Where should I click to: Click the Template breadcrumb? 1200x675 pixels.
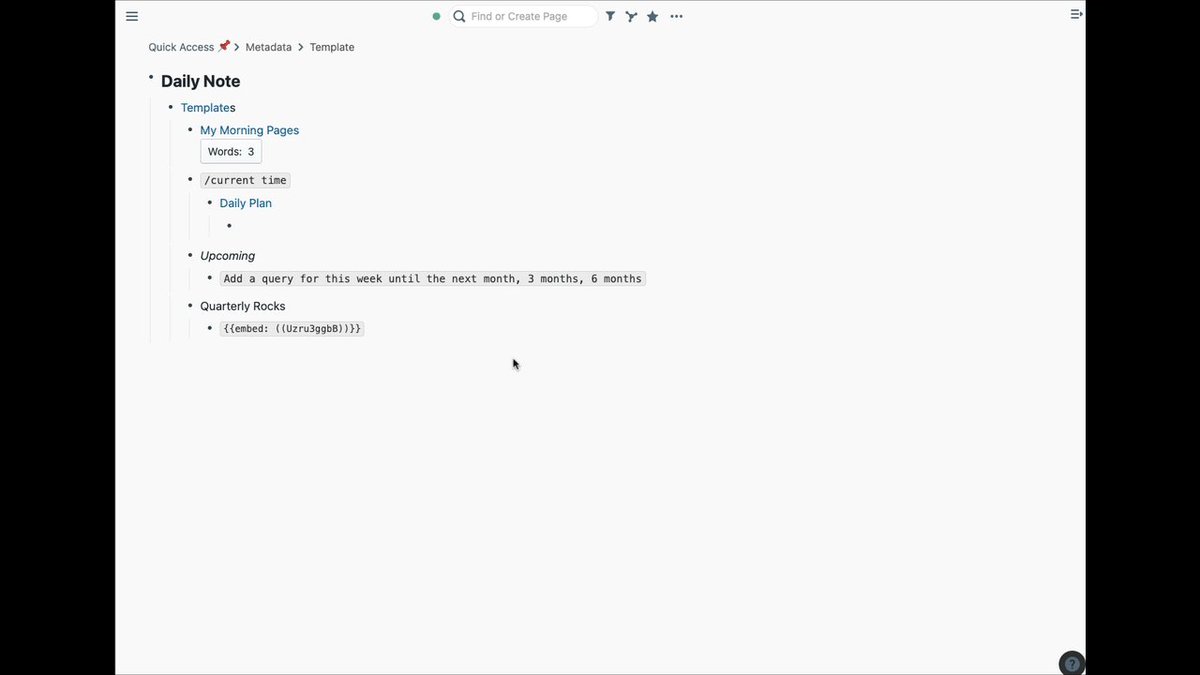pos(332,47)
